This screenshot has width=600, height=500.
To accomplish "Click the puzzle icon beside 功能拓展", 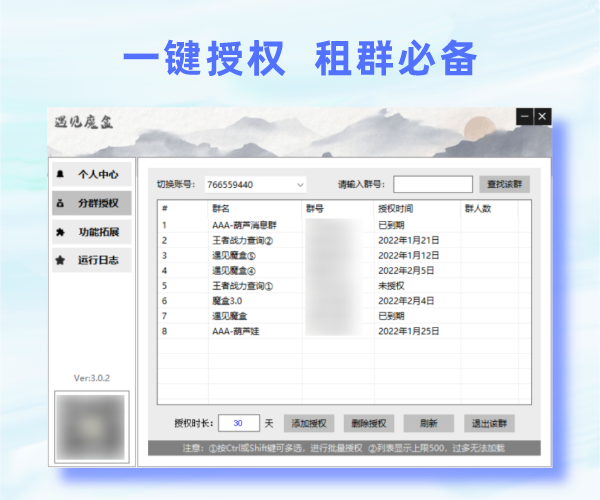I will coord(60,232).
